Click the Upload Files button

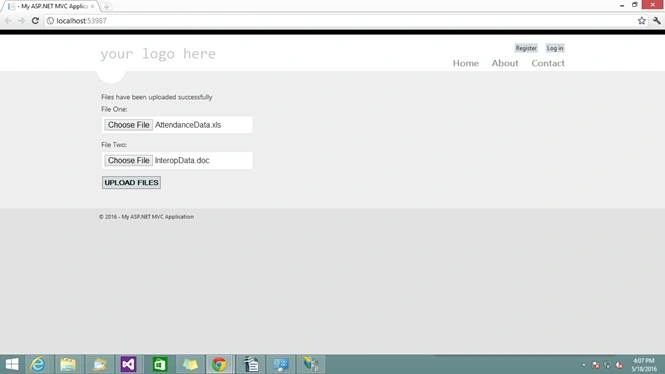131,183
